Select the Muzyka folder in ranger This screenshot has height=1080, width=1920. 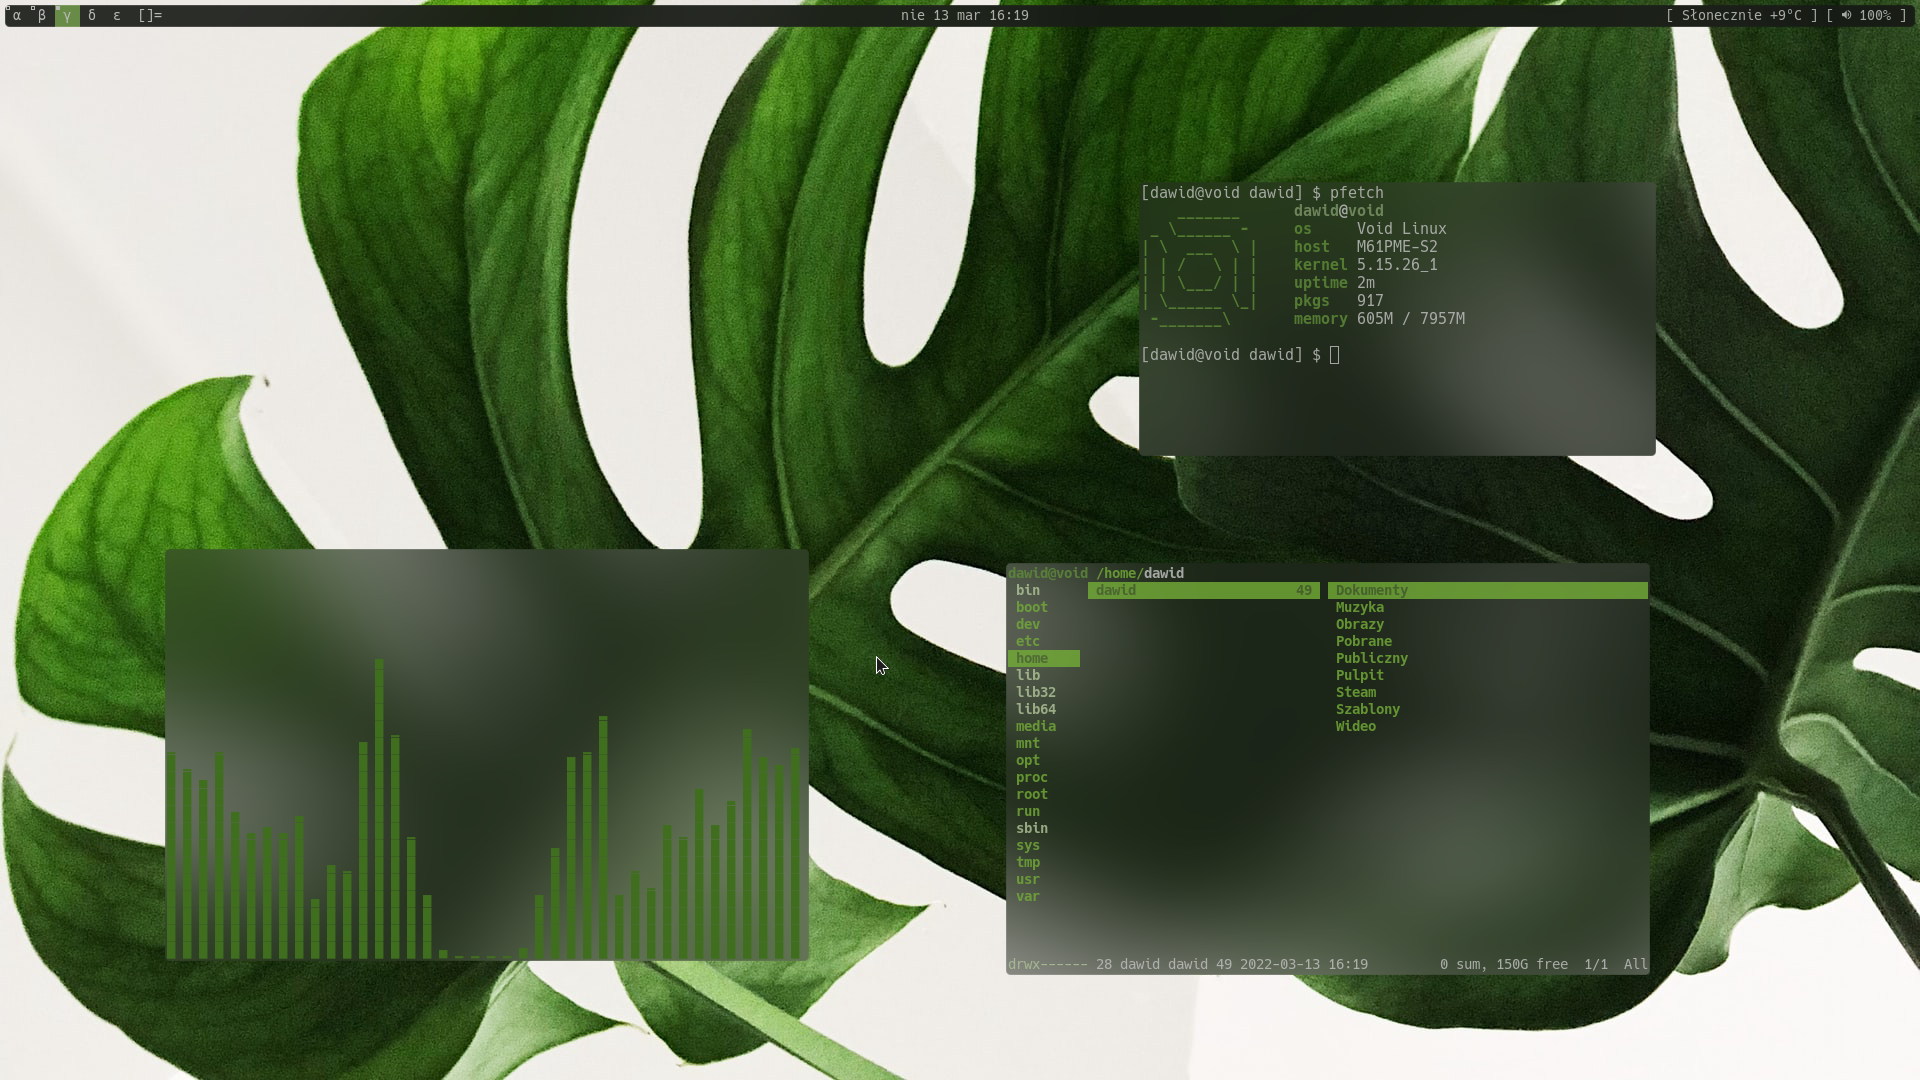(x=1359, y=608)
